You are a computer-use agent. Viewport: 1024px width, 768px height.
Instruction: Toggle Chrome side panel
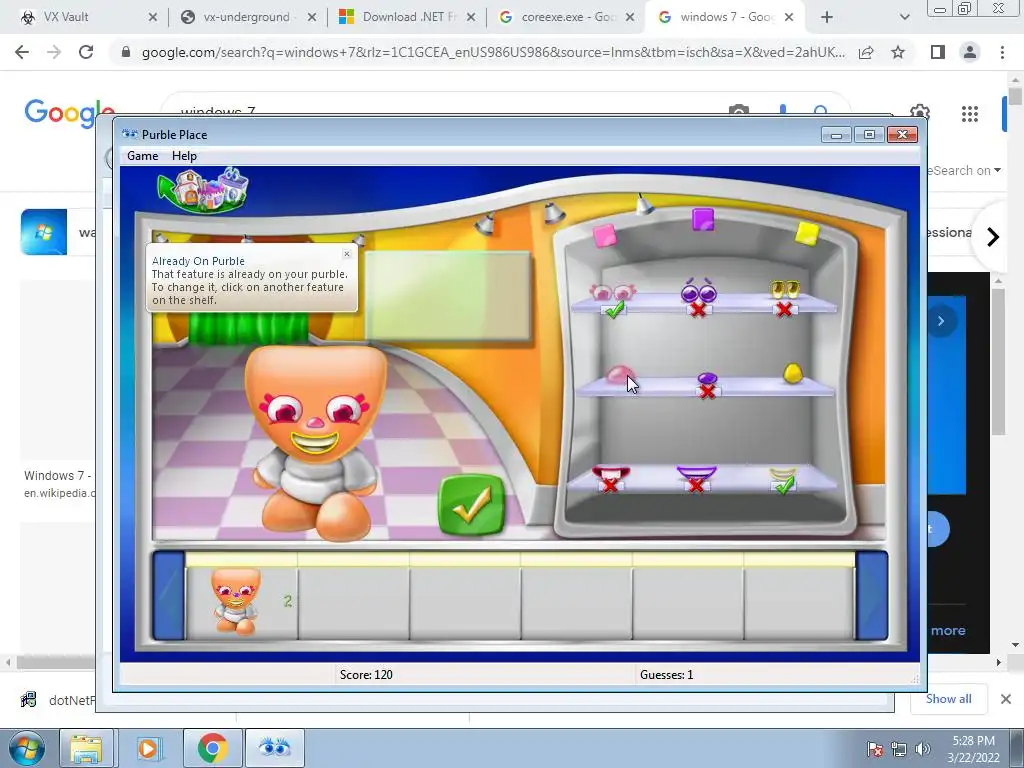938,52
